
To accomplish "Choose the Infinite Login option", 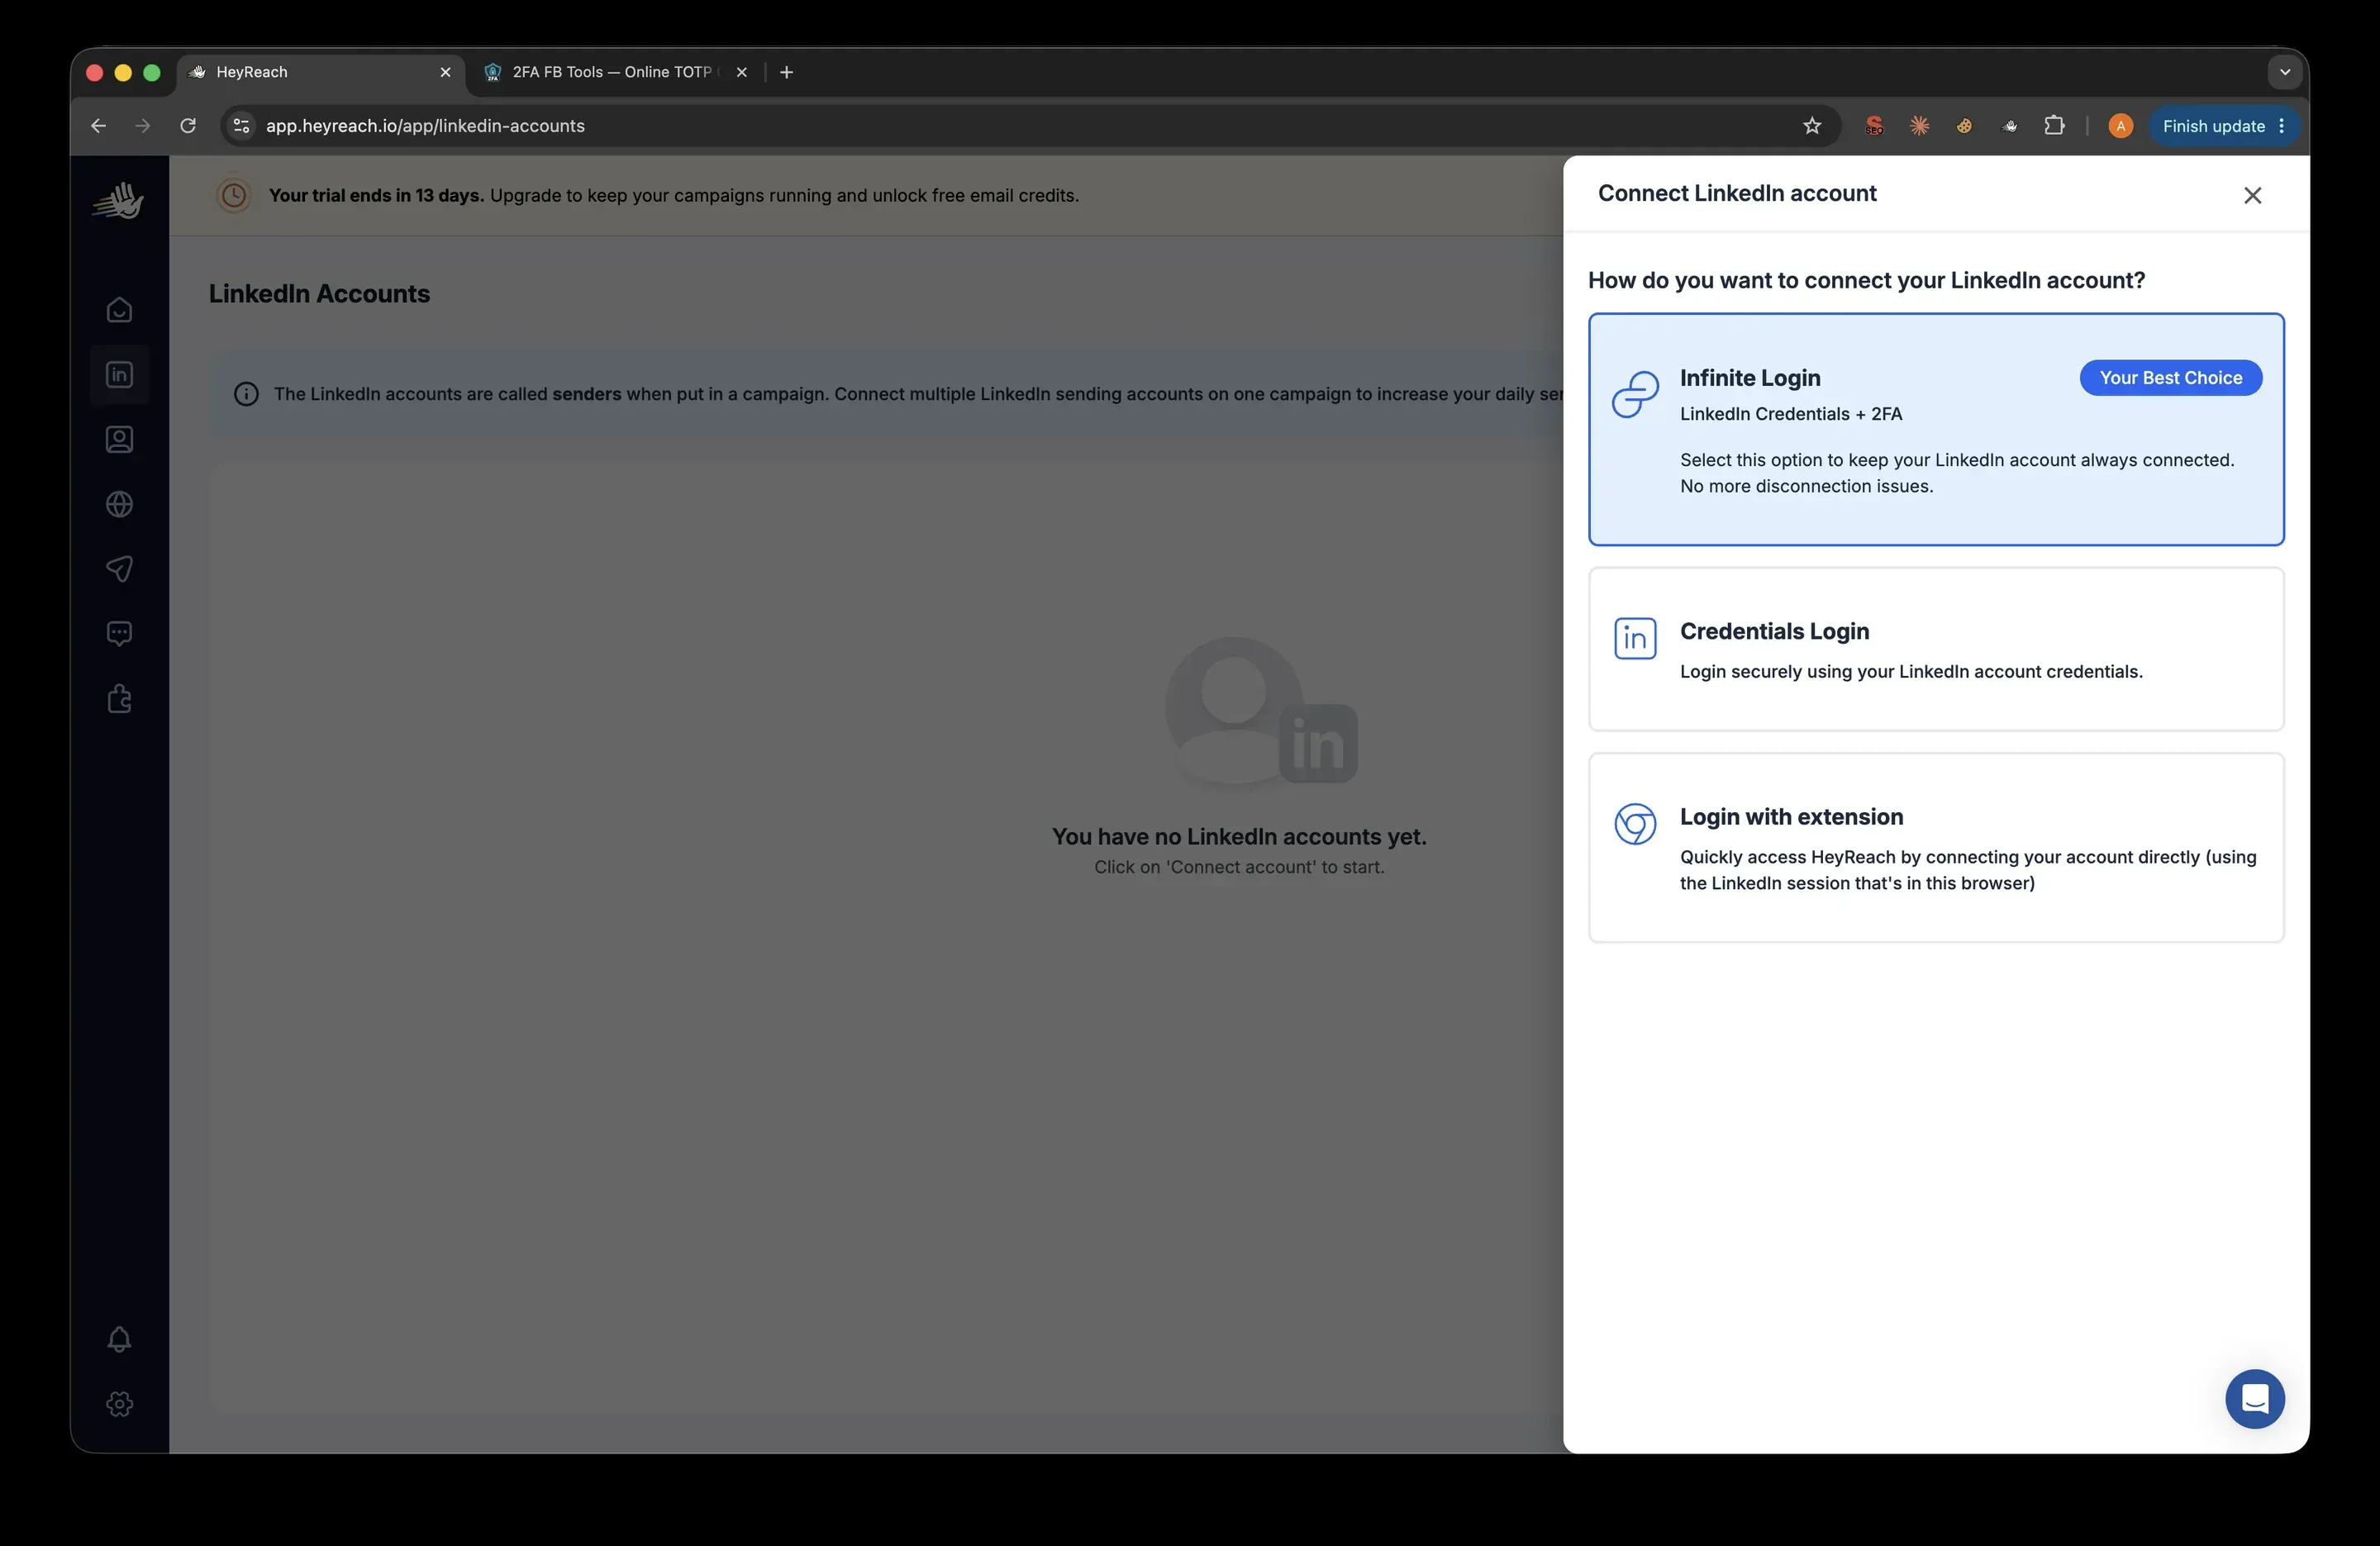I will (x=1936, y=430).
